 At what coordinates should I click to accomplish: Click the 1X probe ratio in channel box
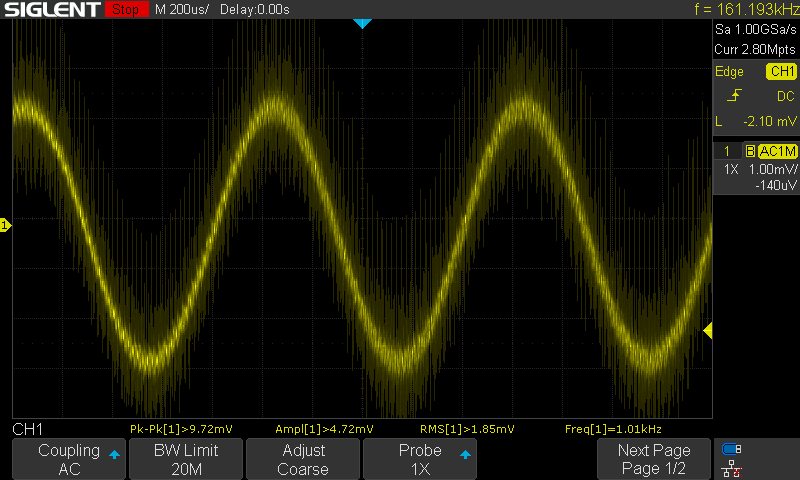coord(731,169)
